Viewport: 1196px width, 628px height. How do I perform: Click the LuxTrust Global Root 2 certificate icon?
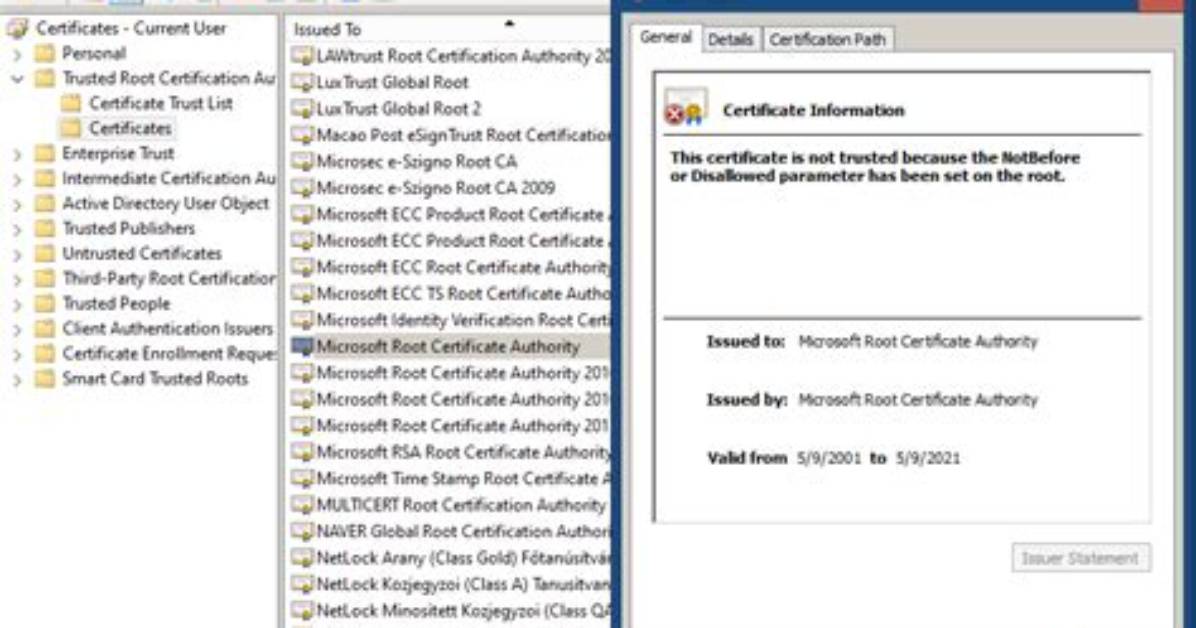pyautogui.click(x=302, y=109)
